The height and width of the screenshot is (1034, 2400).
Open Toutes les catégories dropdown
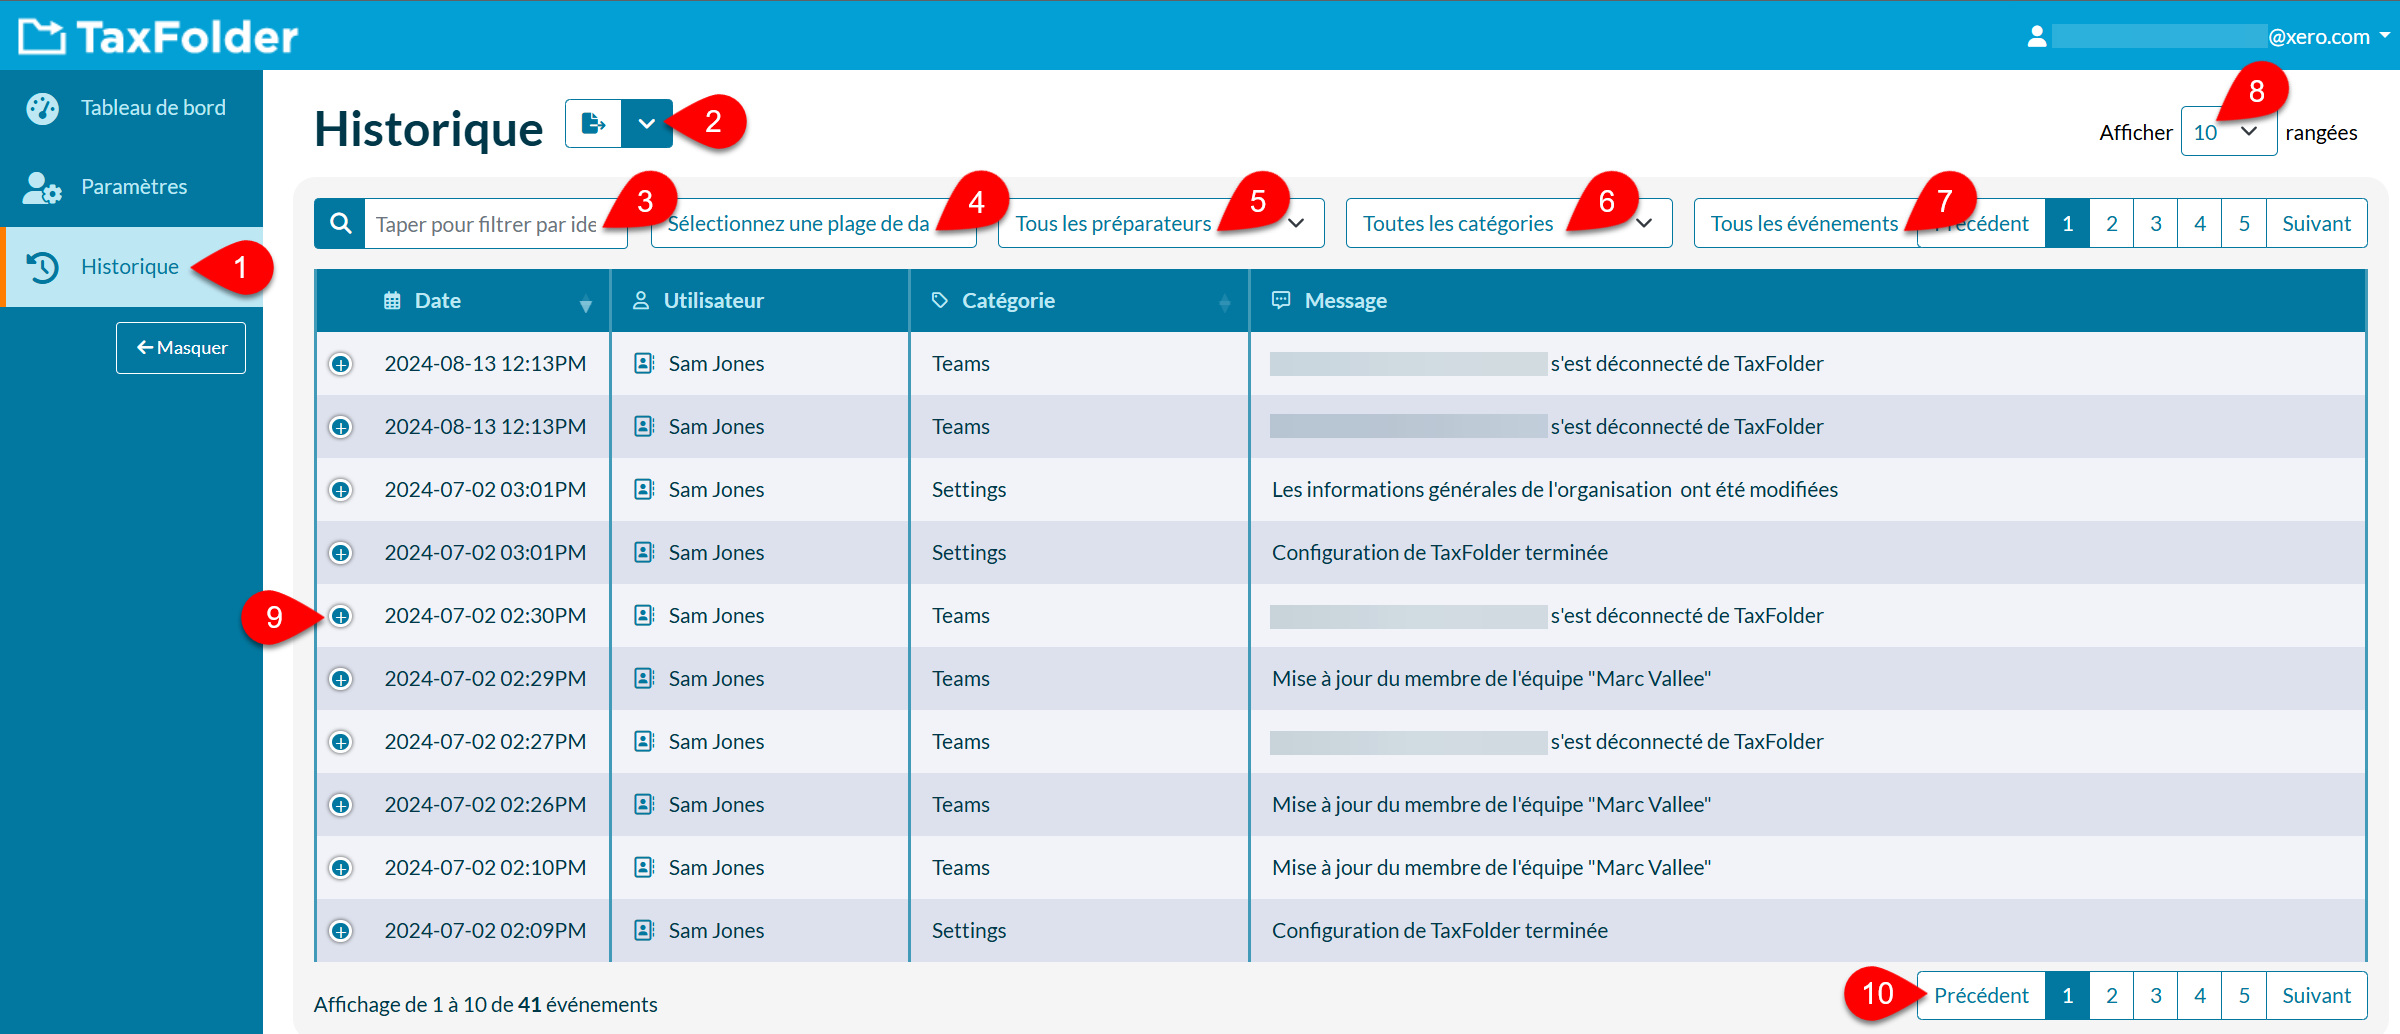click(1508, 223)
